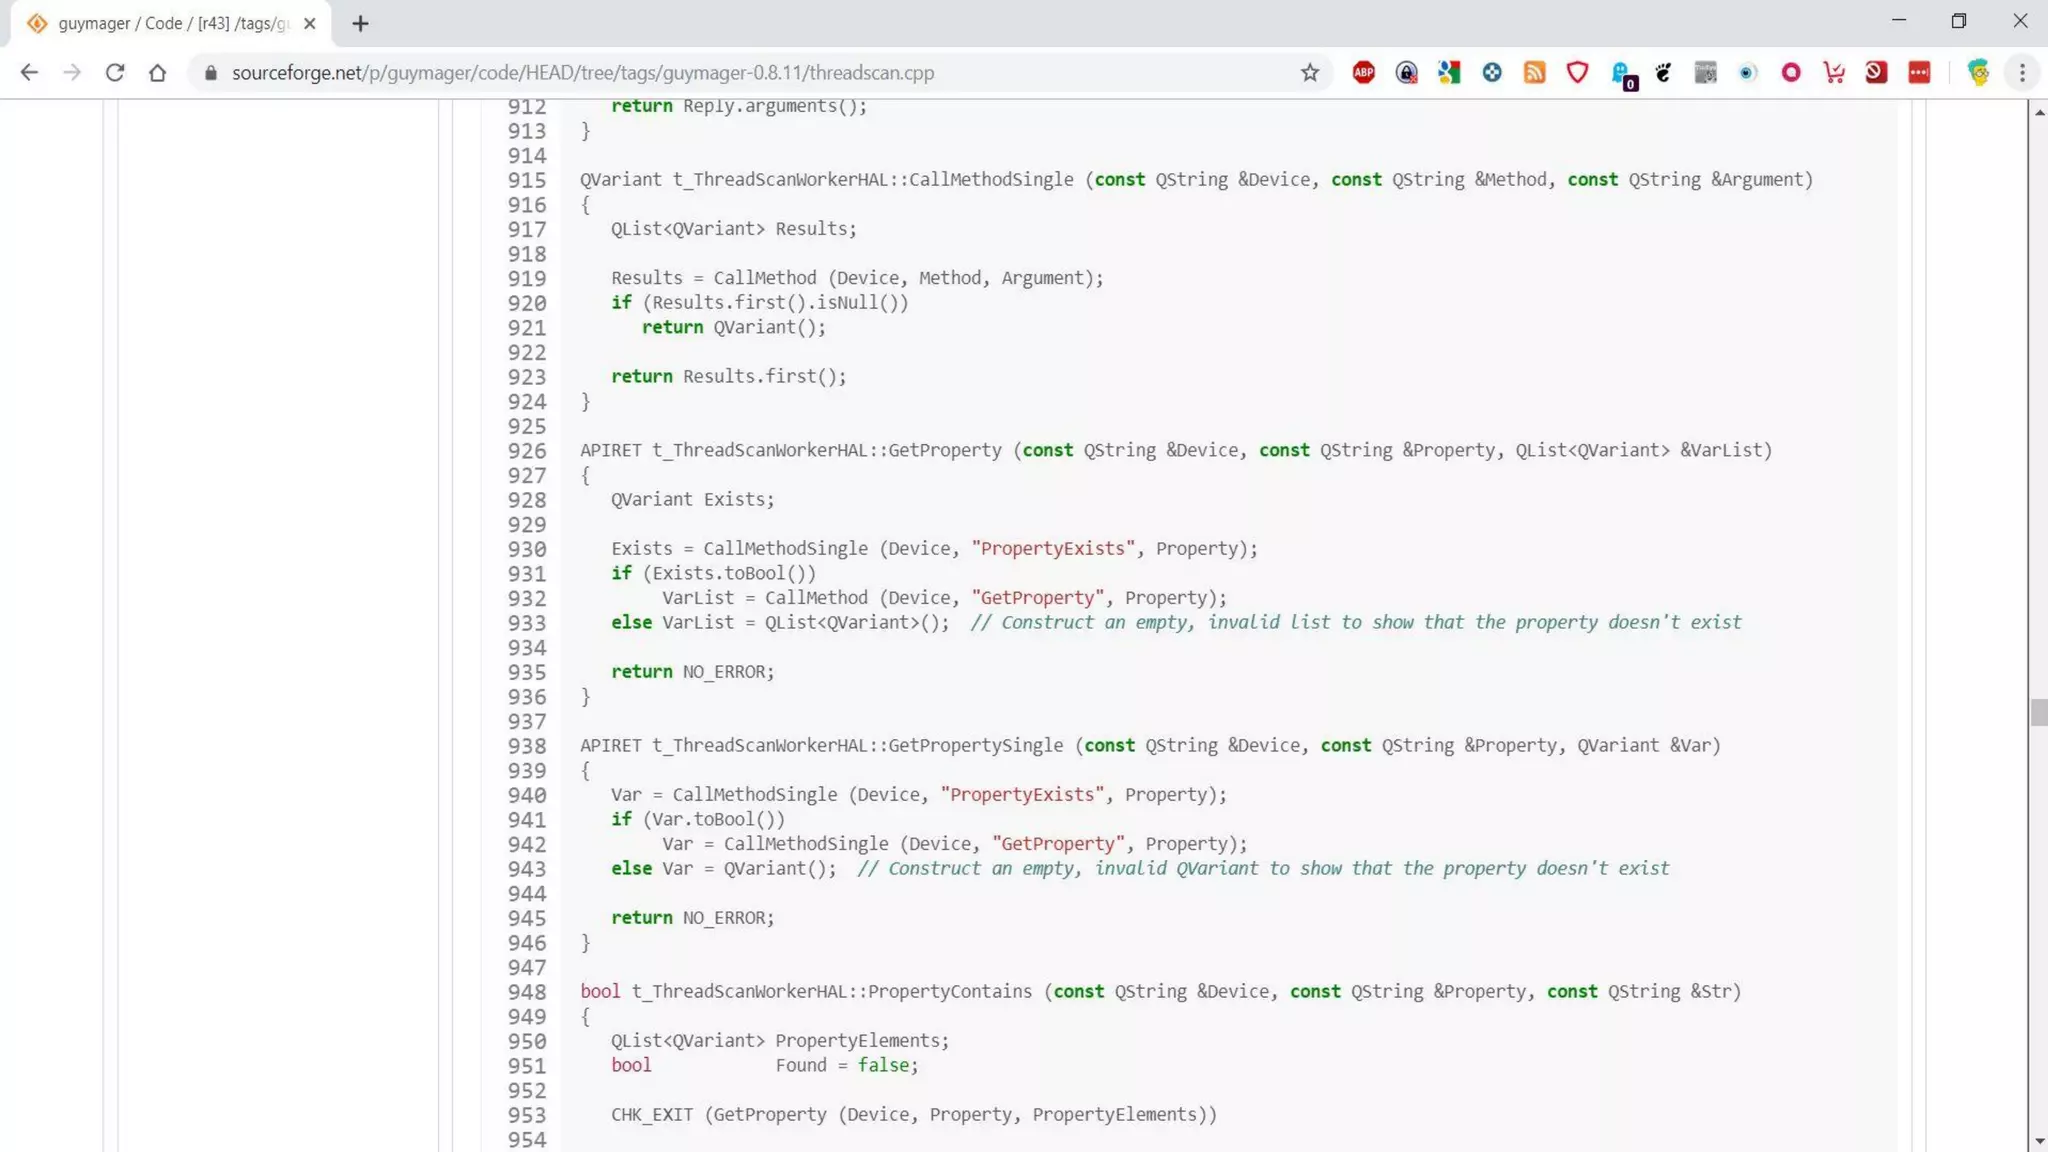Screen dimensions: 2048x1152
Task: Click the vertical scrollbar thumb
Action: (x=2038, y=712)
